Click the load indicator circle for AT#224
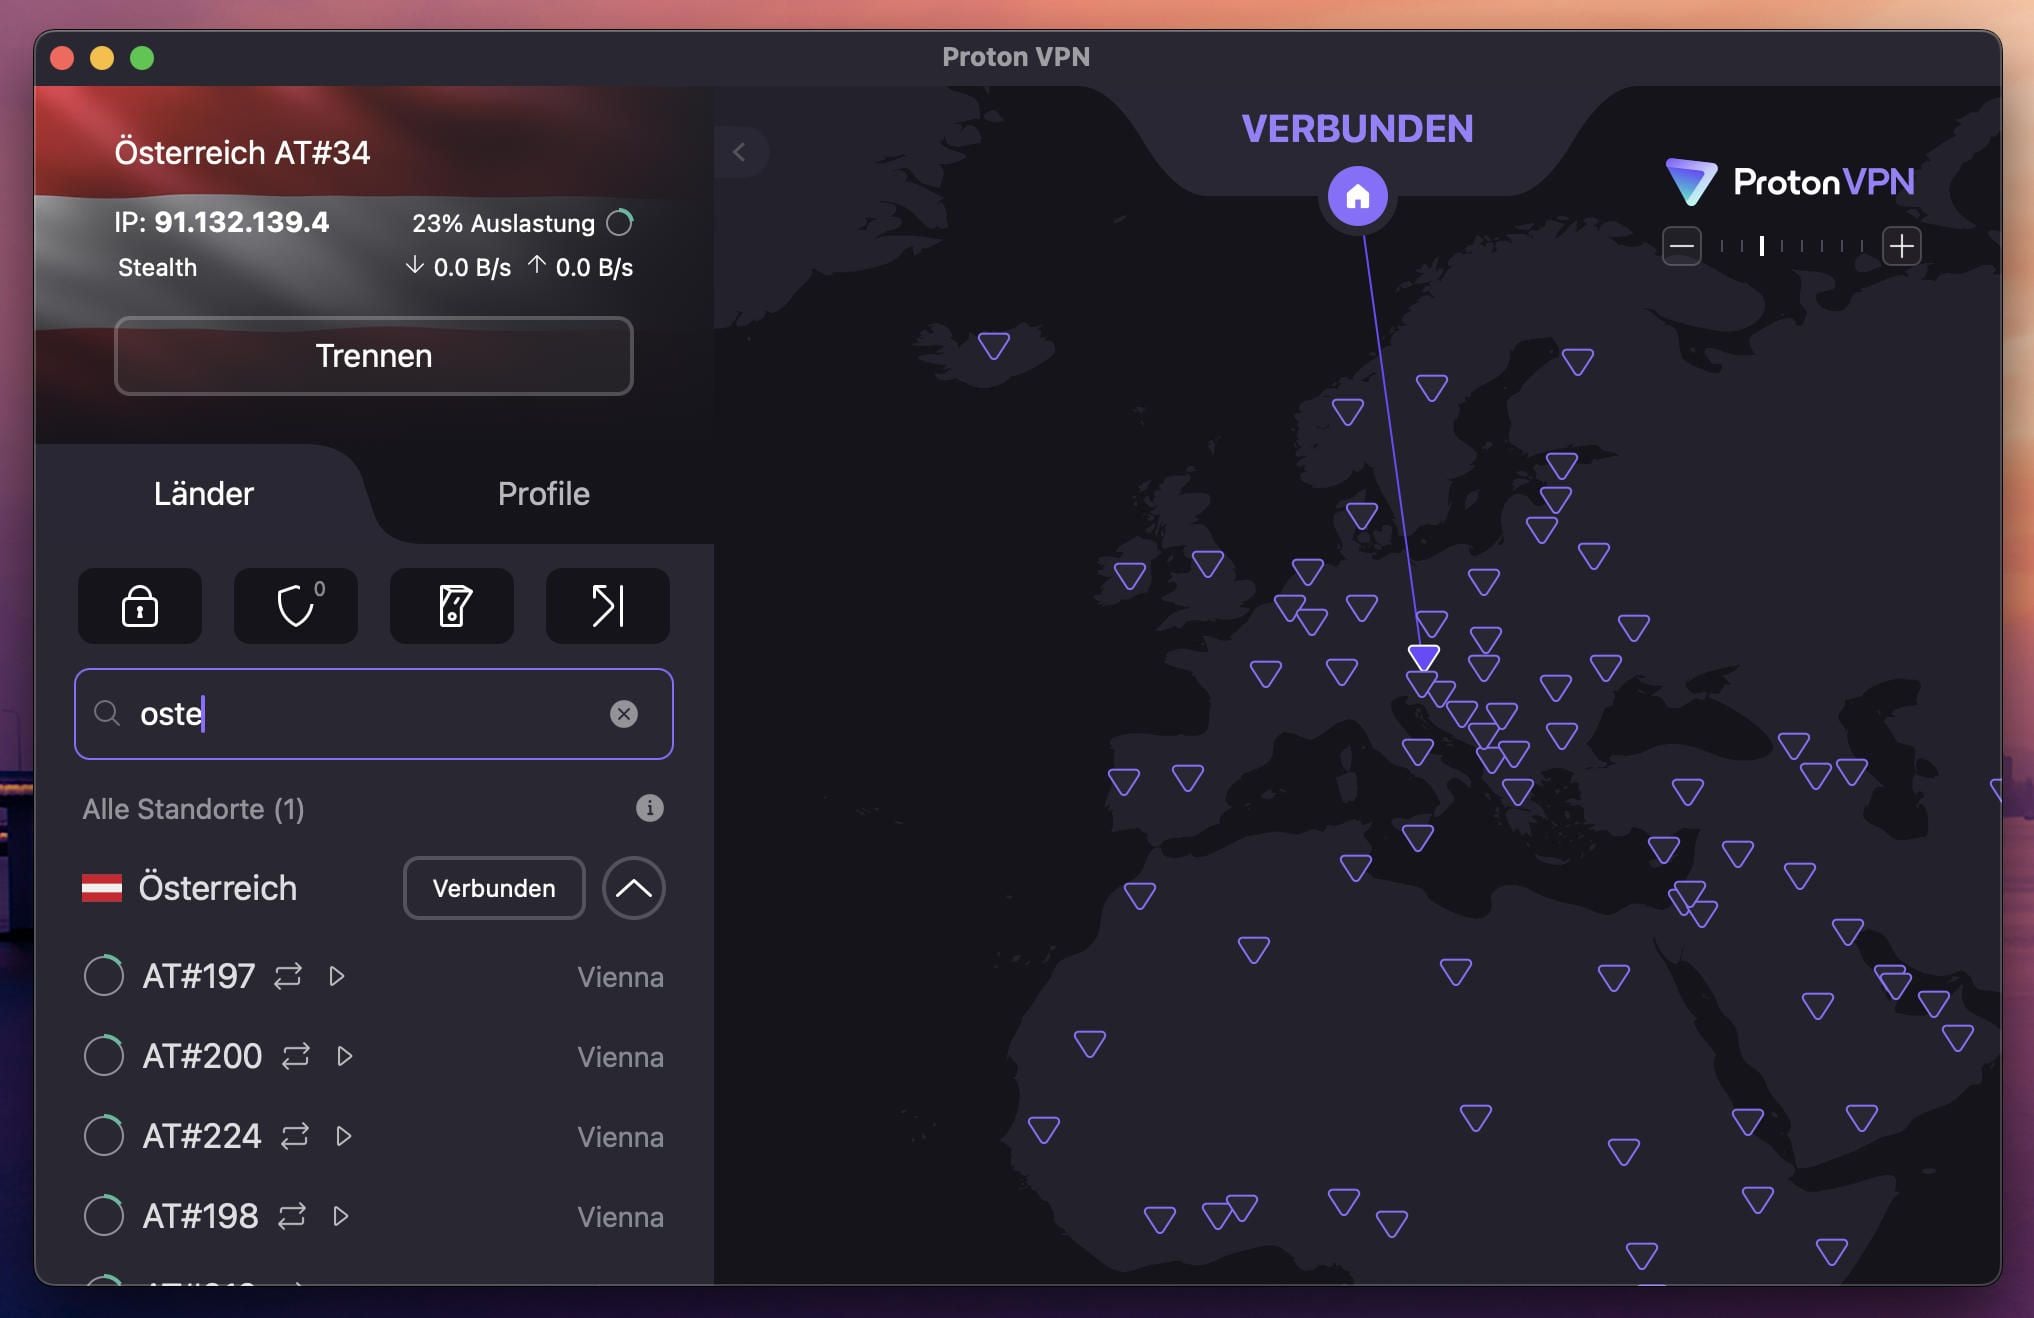This screenshot has width=2034, height=1318. (x=104, y=1136)
